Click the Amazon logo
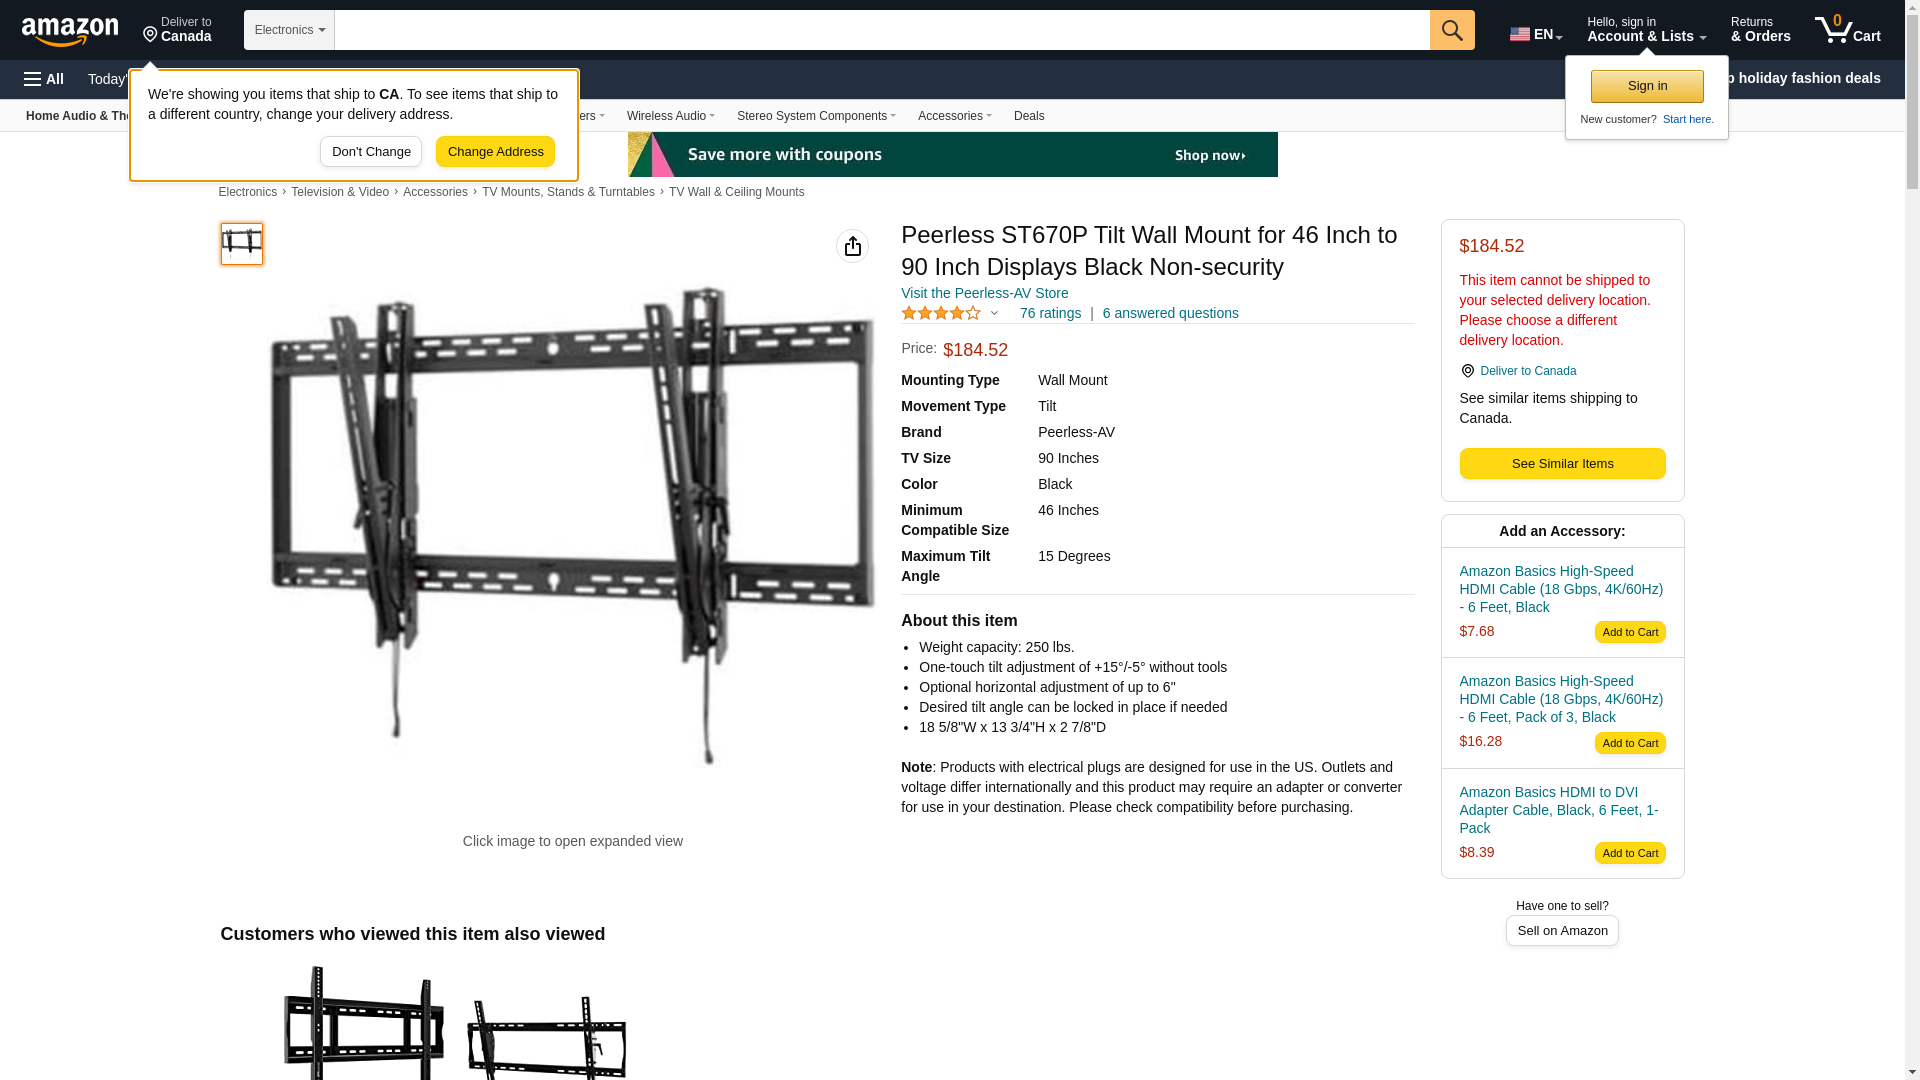1920x1080 pixels. point(70,31)
